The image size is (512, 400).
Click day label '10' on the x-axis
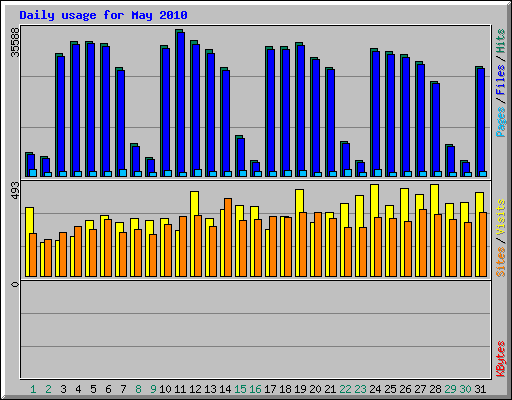click(165, 389)
